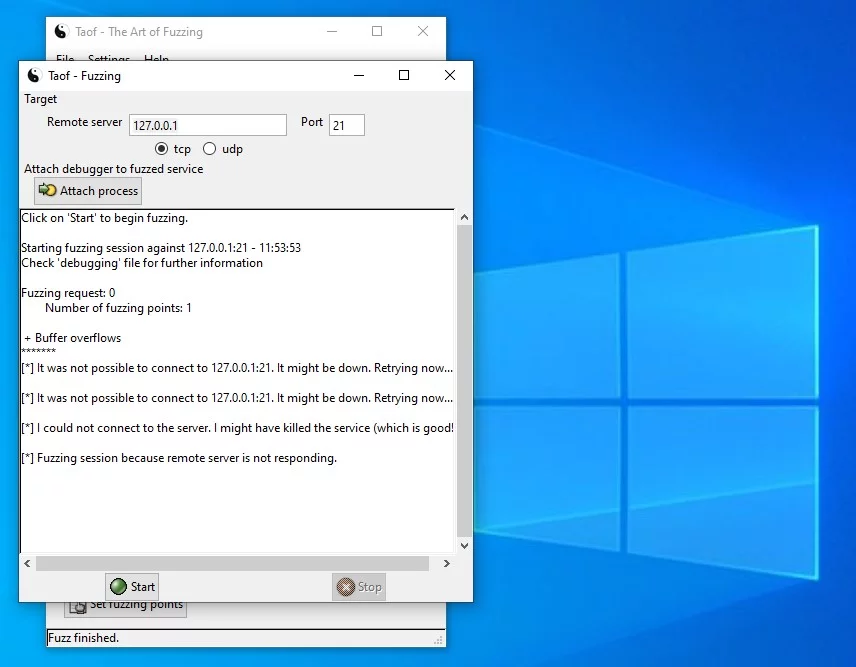
Task: Focus the Remote server address field
Action: (x=207, y=125)
